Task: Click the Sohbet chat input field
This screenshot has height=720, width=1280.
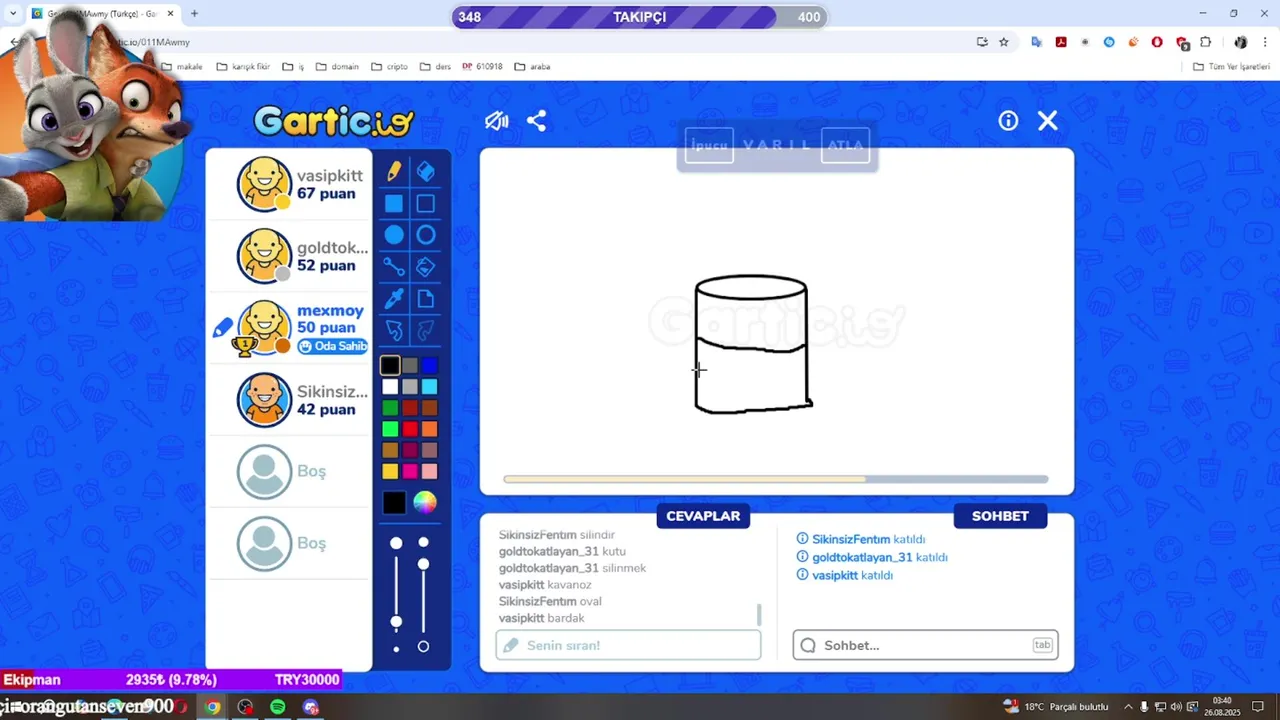Action: (925, 645)
